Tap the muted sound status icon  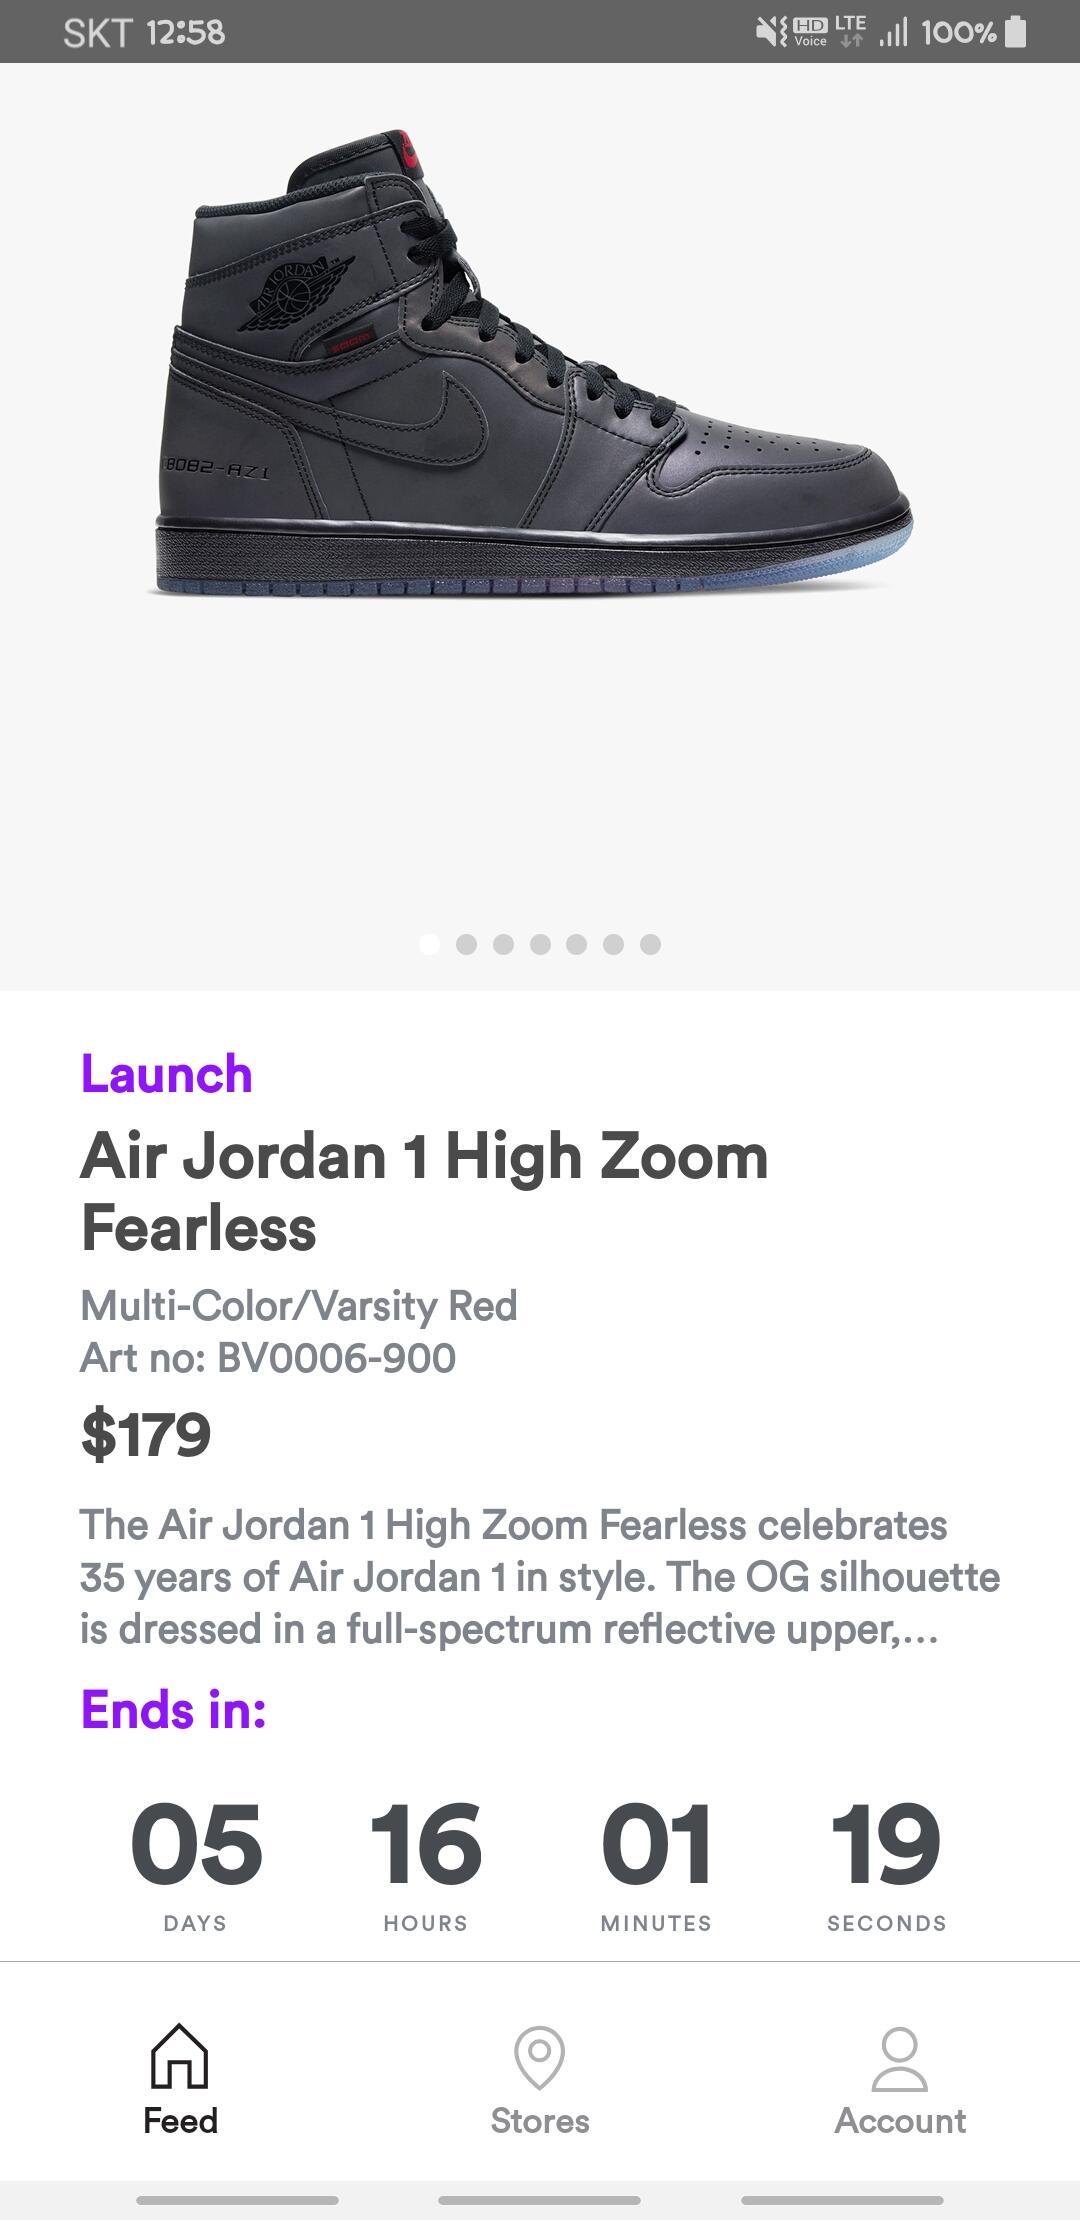770,32
